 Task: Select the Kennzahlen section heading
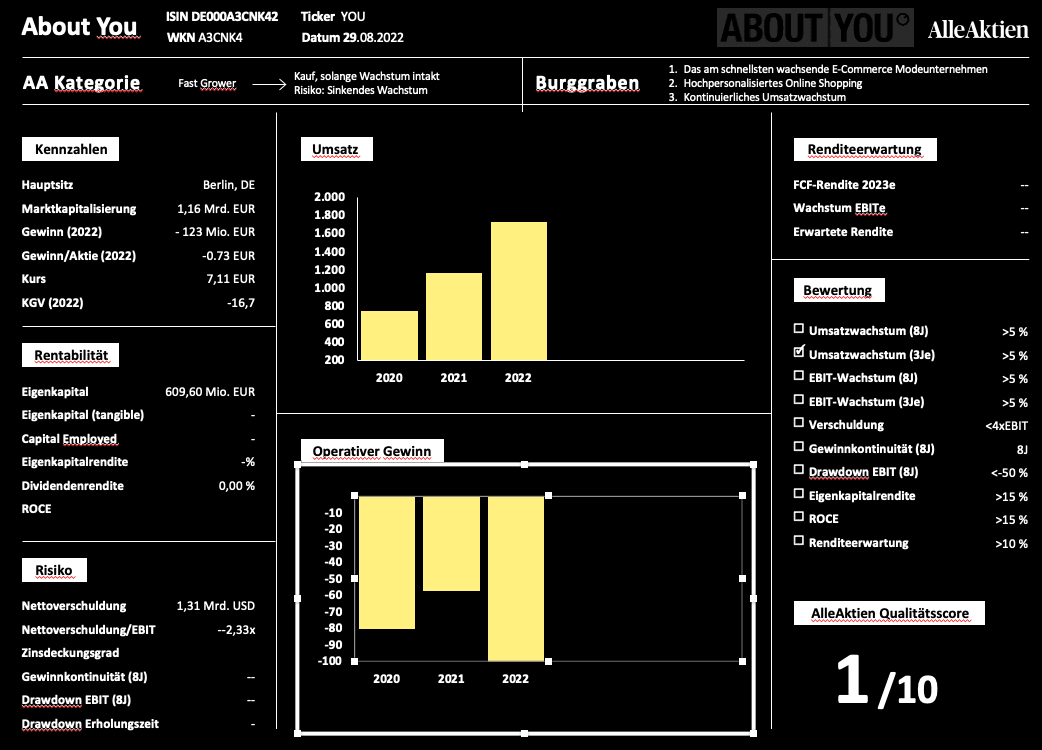pos(70,149)
